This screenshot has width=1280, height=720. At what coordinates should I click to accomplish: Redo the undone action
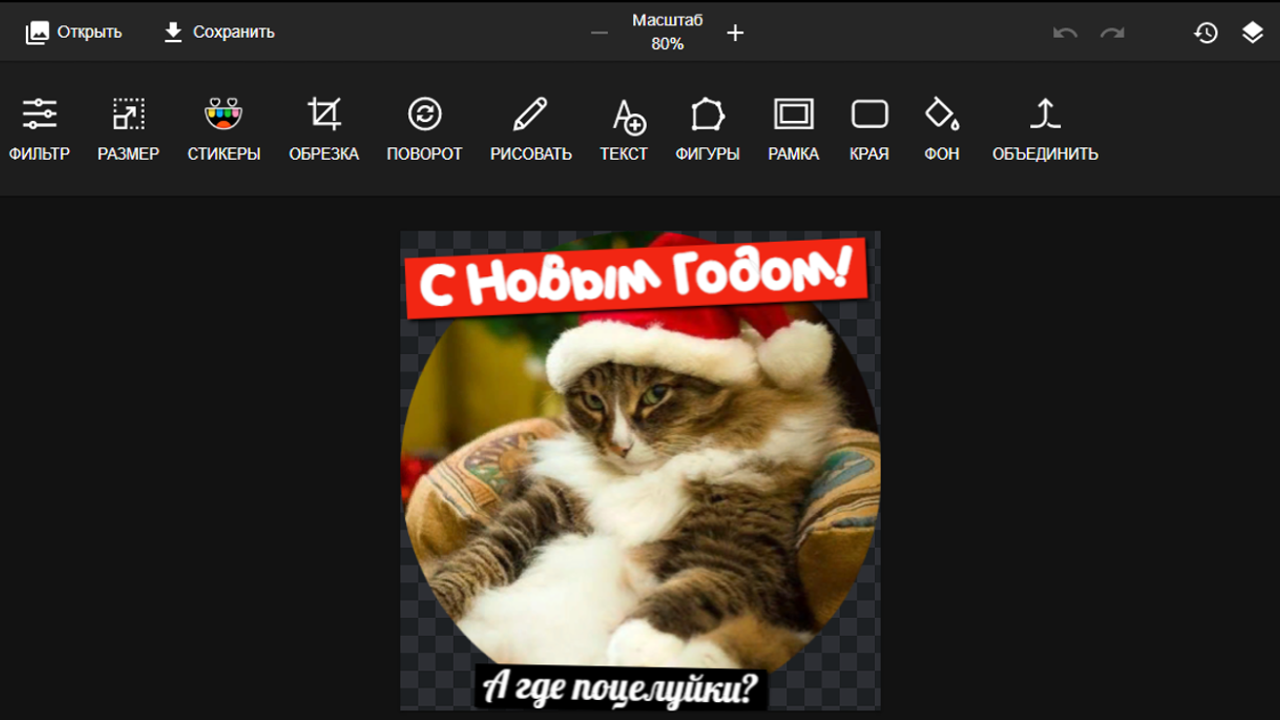pos(1112,32)
